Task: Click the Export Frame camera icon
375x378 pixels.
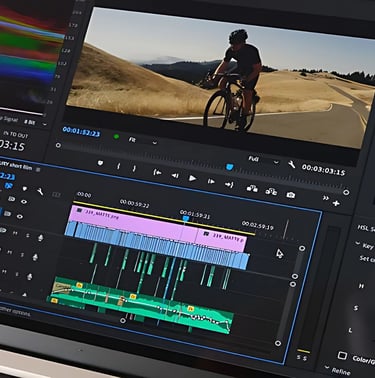Action: coord(291,195)
